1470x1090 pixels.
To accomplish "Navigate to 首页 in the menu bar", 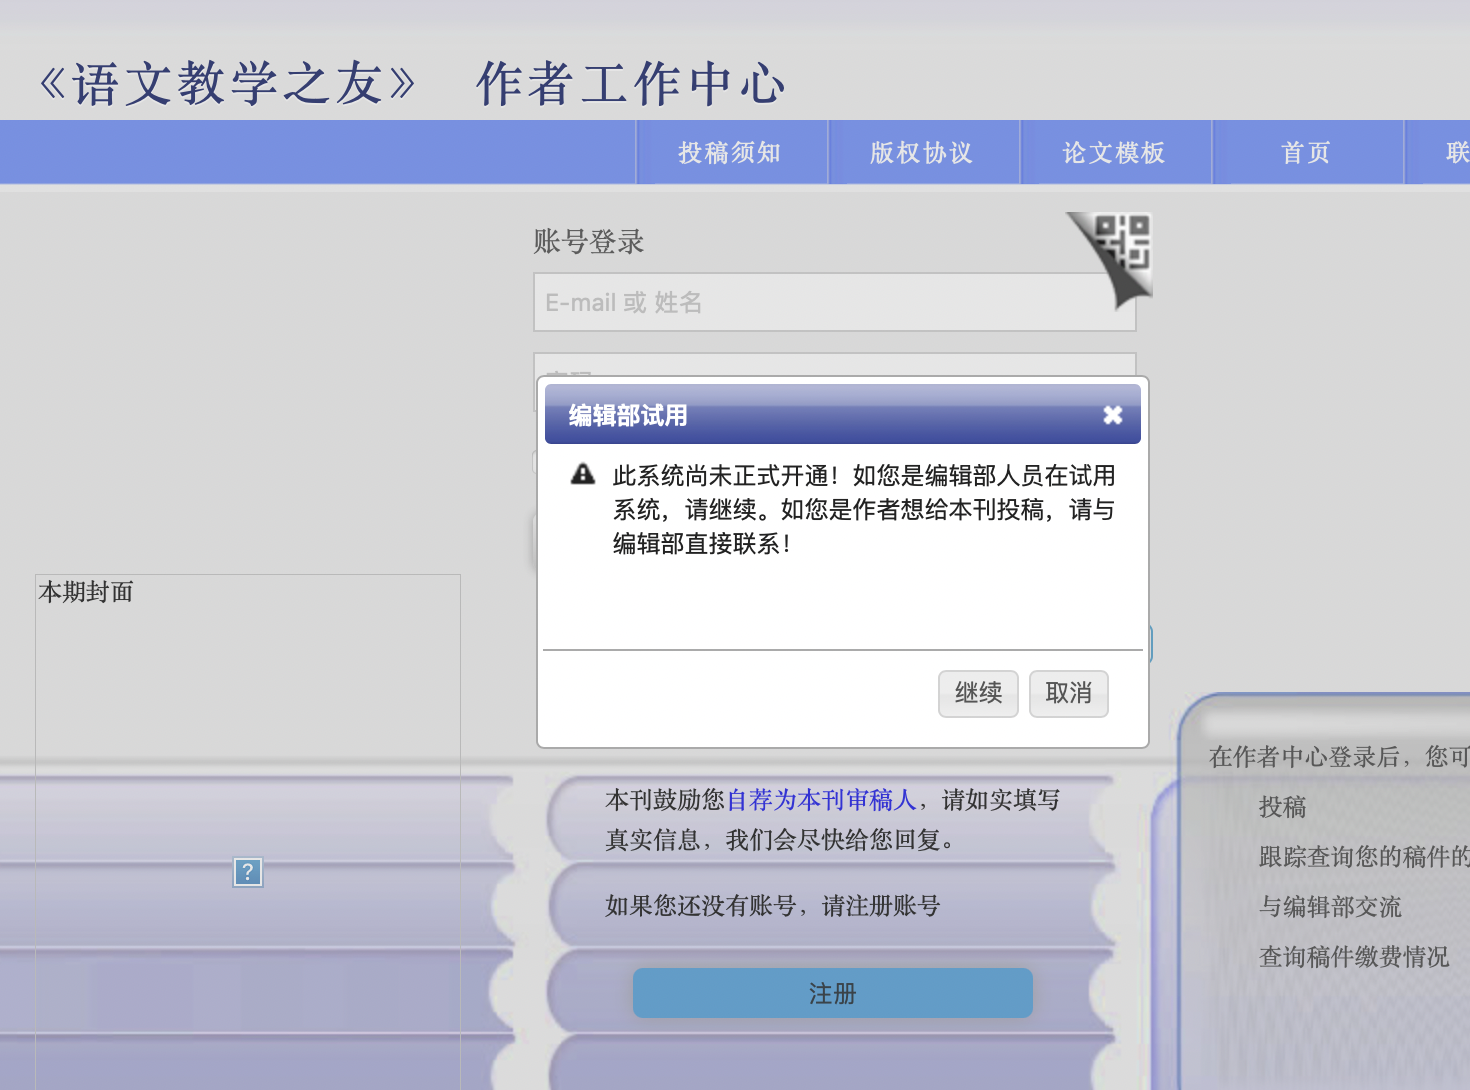I will point(1306,153).
